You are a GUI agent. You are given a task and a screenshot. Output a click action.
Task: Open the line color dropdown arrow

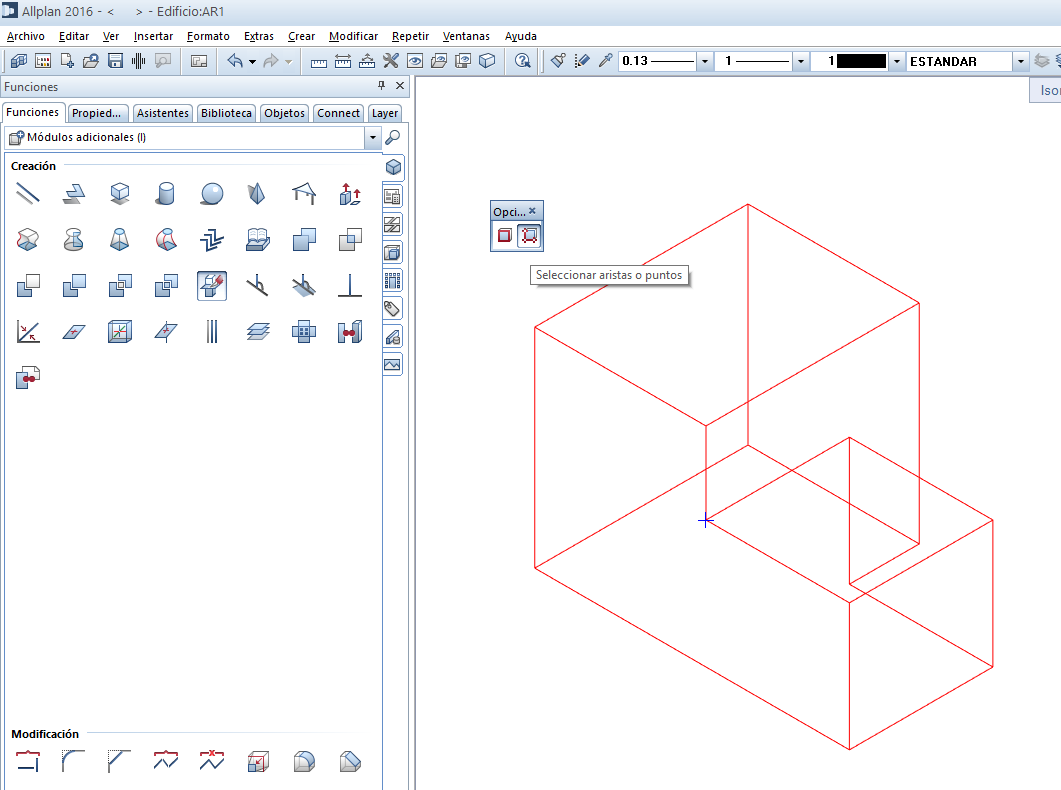pyautogui.click(x=897, y=62)
